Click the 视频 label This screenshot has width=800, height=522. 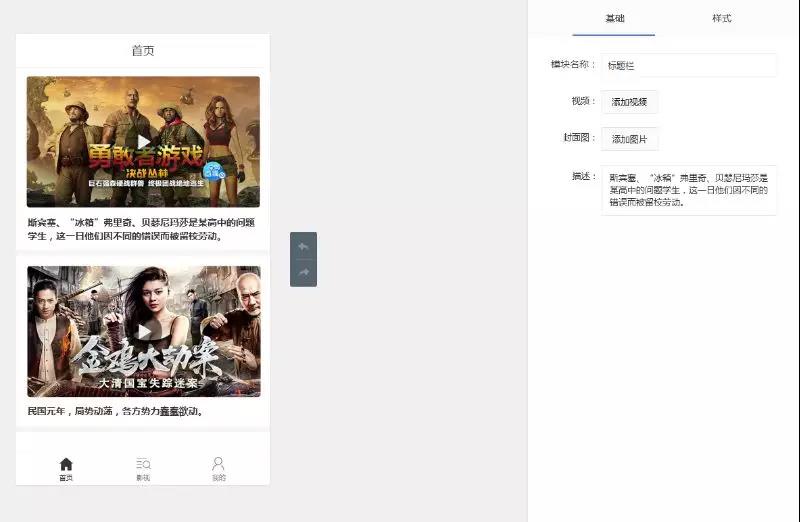583,101
